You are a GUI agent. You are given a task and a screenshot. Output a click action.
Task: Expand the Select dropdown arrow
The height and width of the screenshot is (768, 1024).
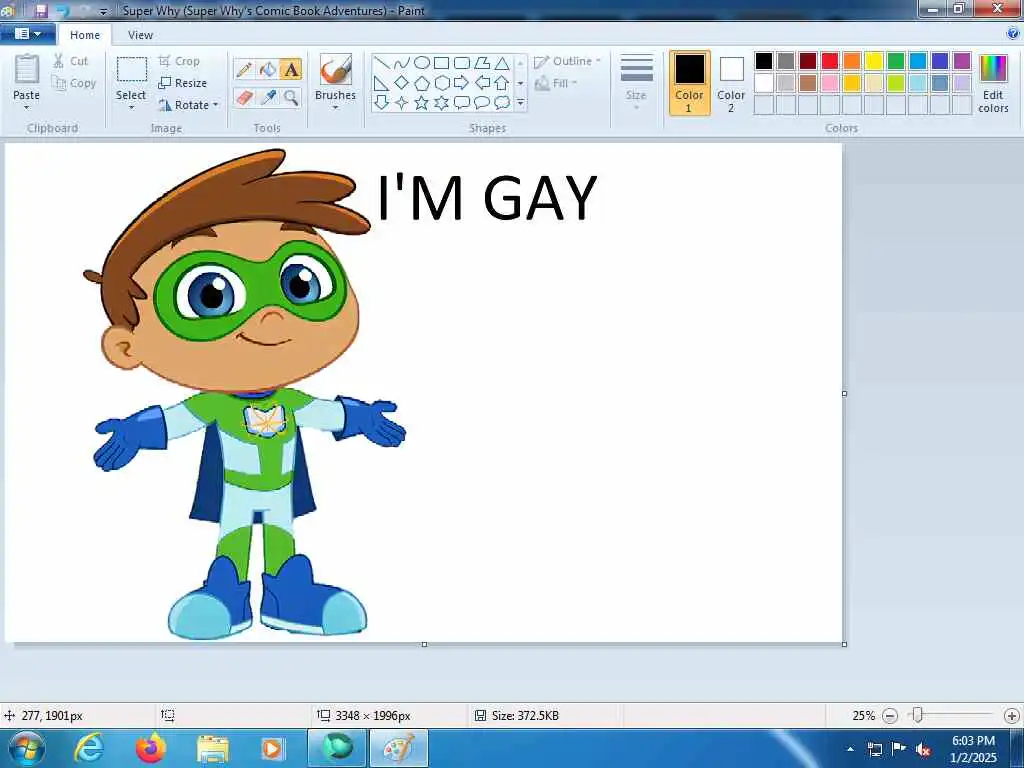pos(131,108)
